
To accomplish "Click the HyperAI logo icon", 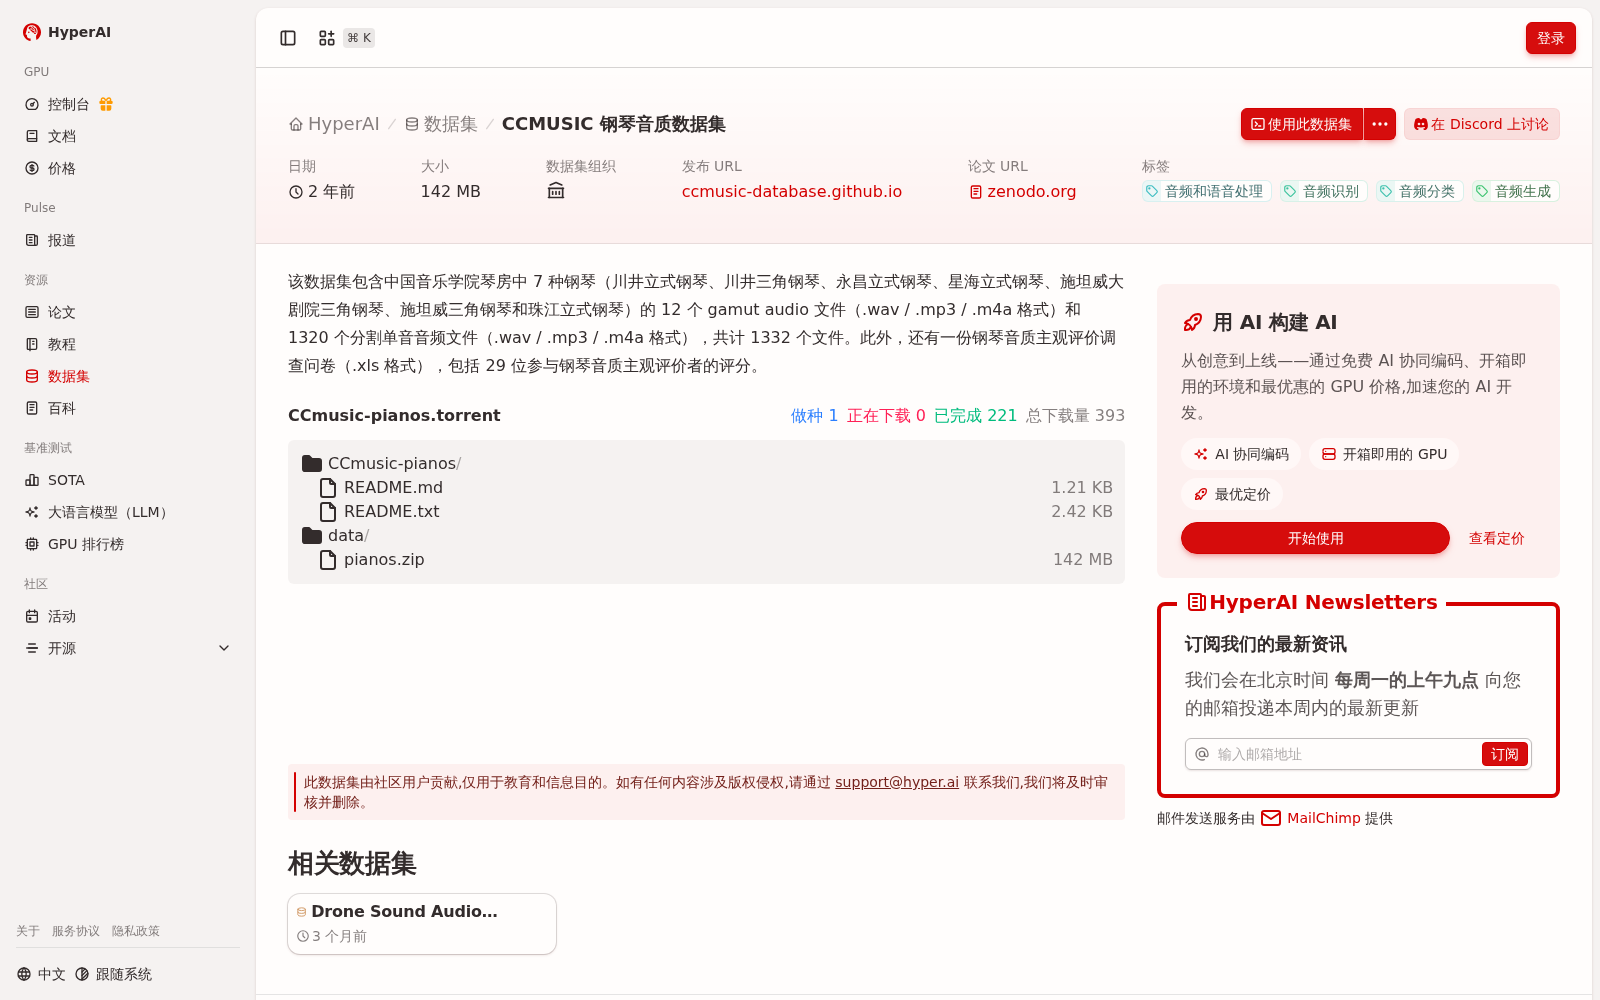I will coord(32,32).
